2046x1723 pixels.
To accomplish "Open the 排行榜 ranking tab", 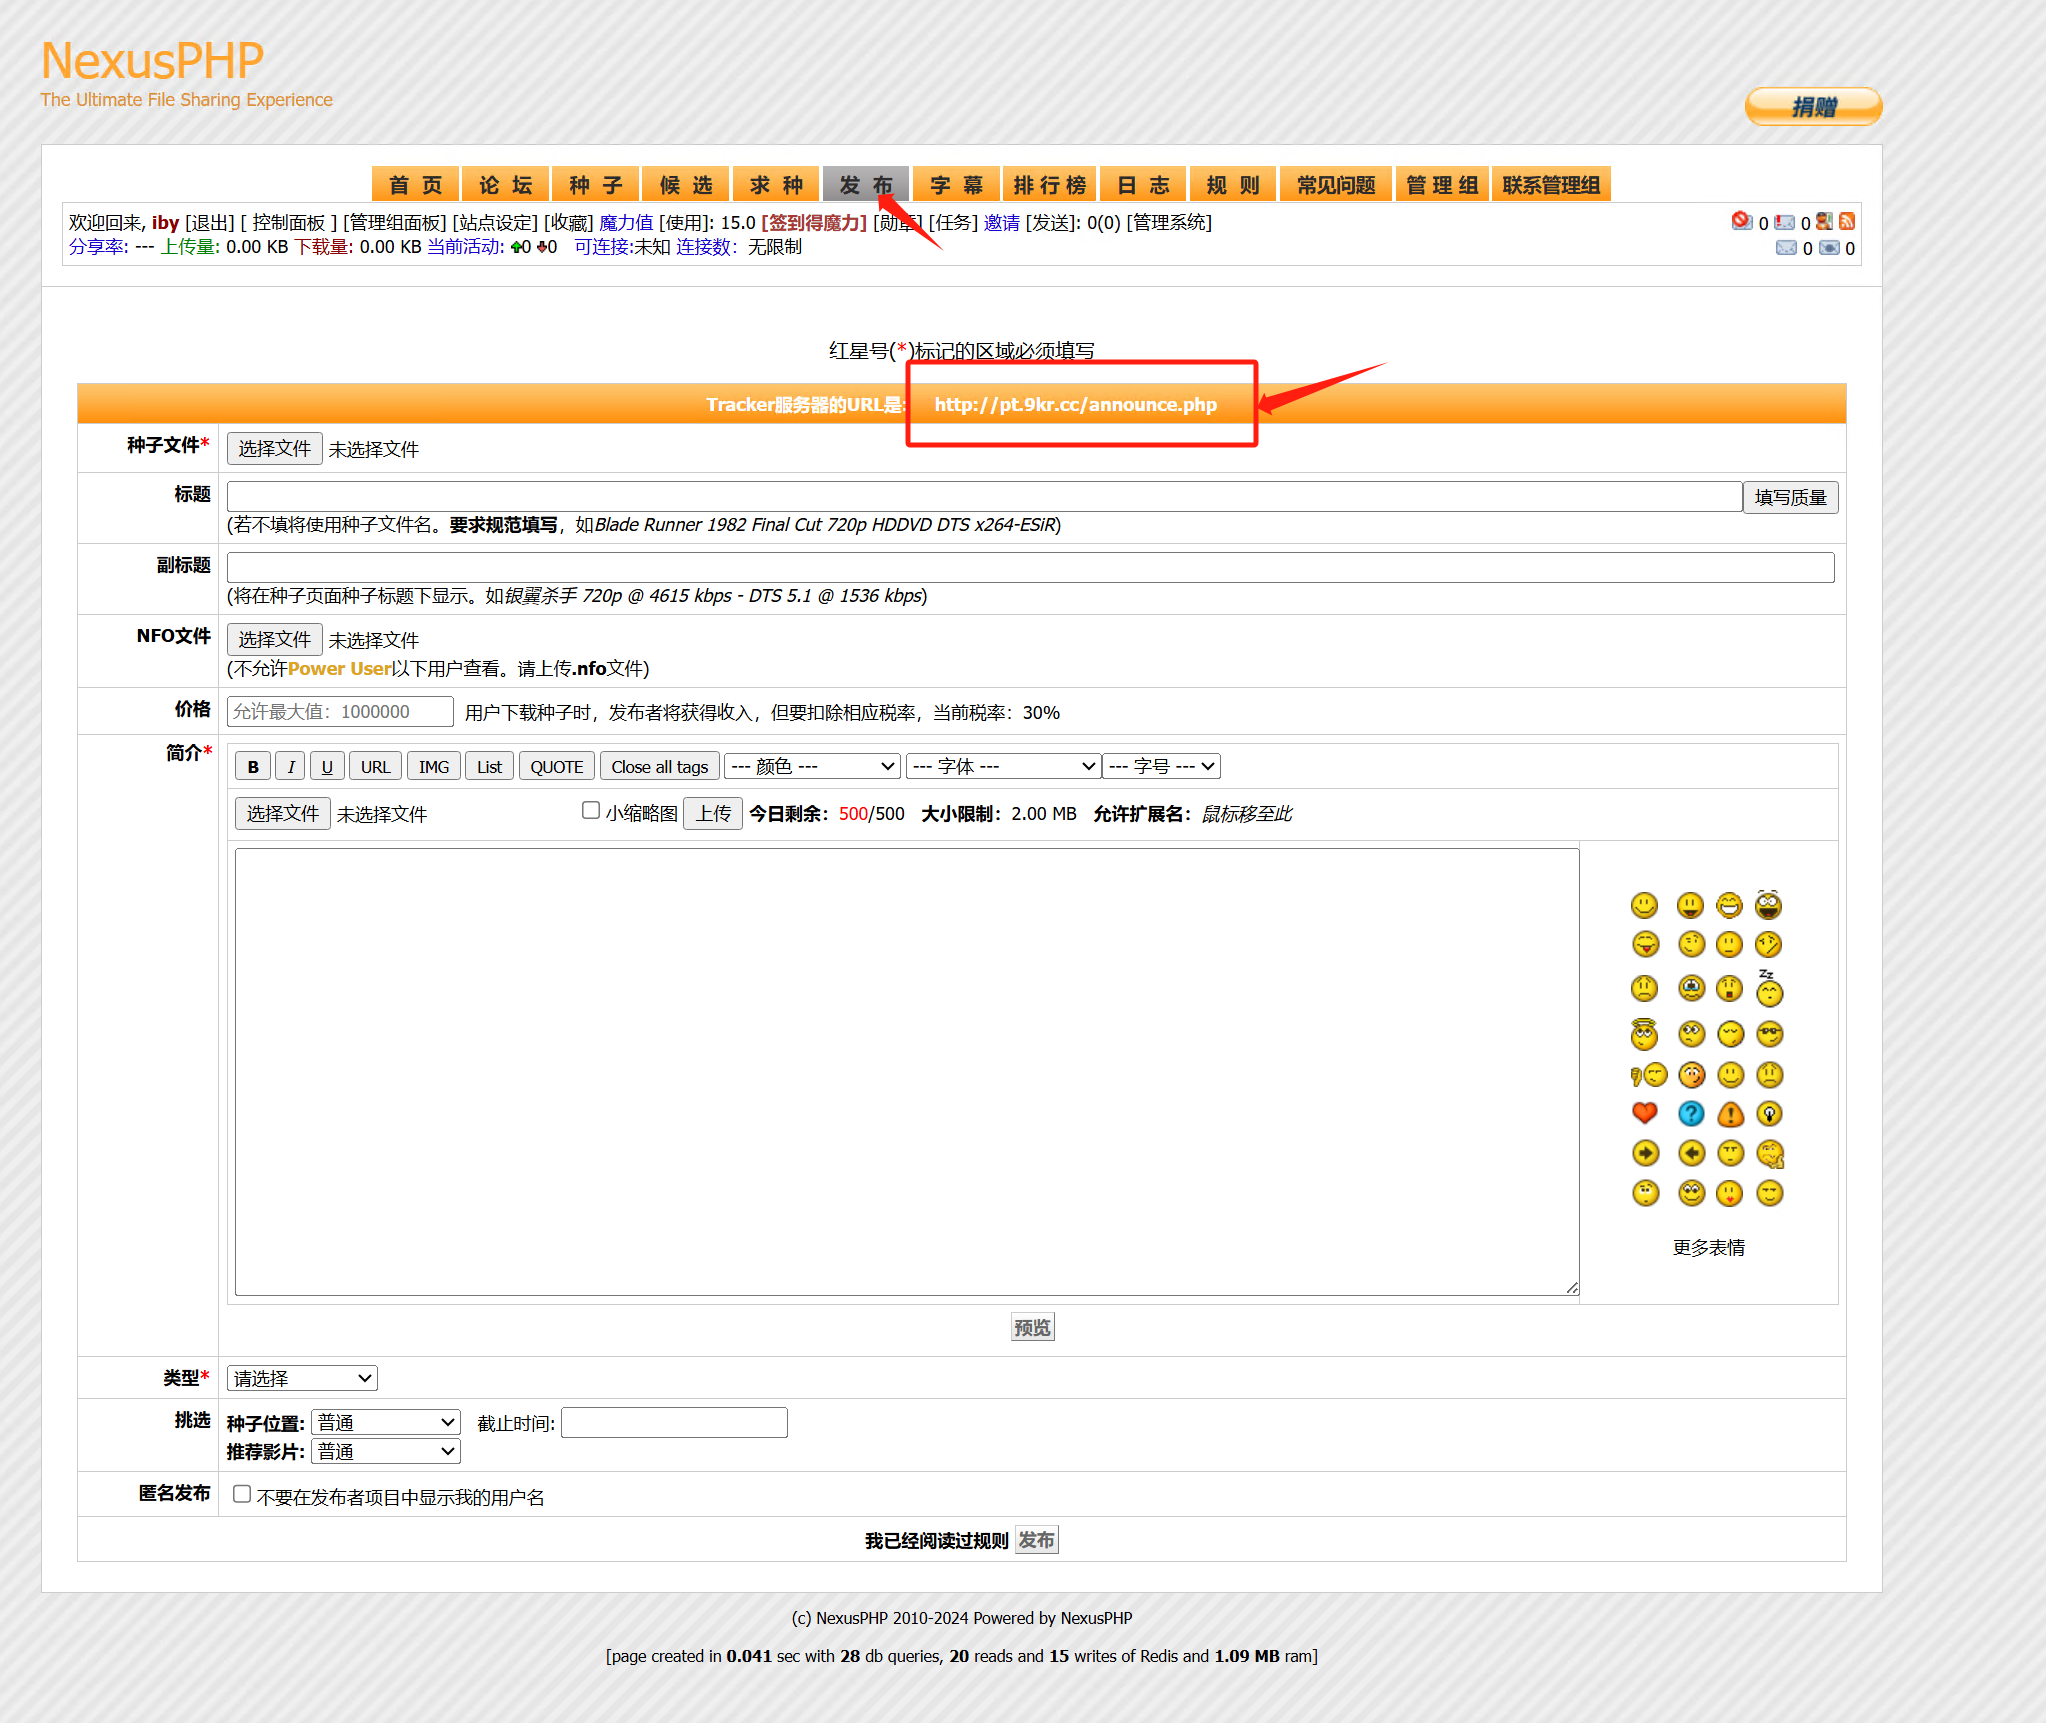I will click(1049, 185).
